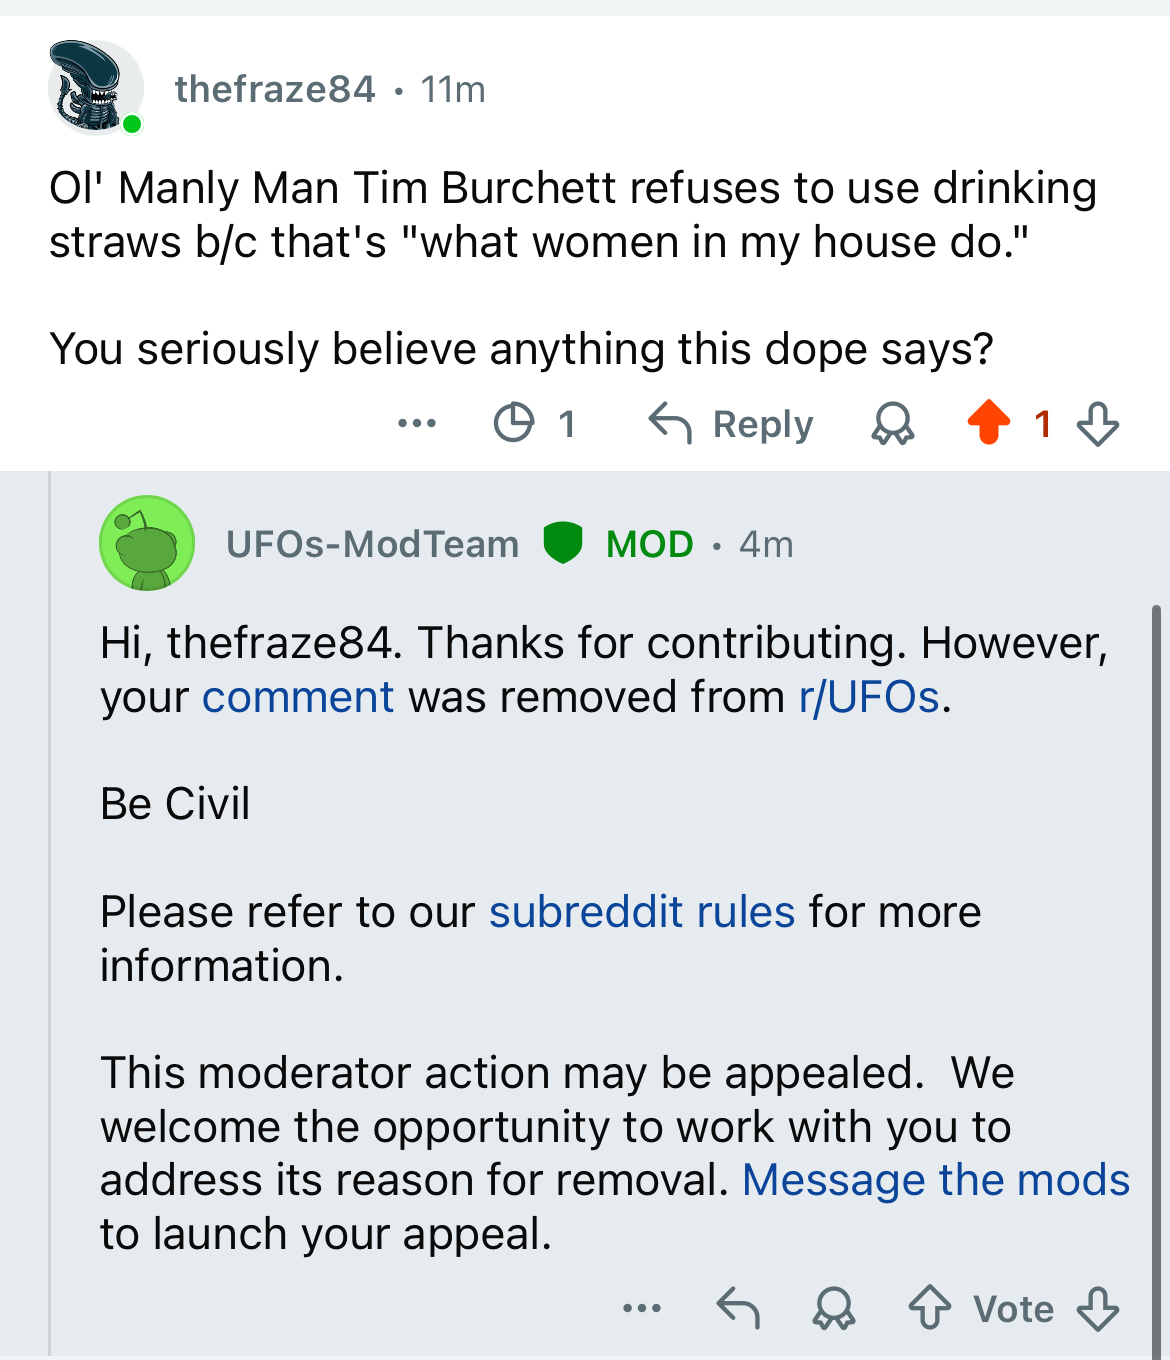
Task: Open UFOs-ModTeam username profile
Action: pos(372,544)
